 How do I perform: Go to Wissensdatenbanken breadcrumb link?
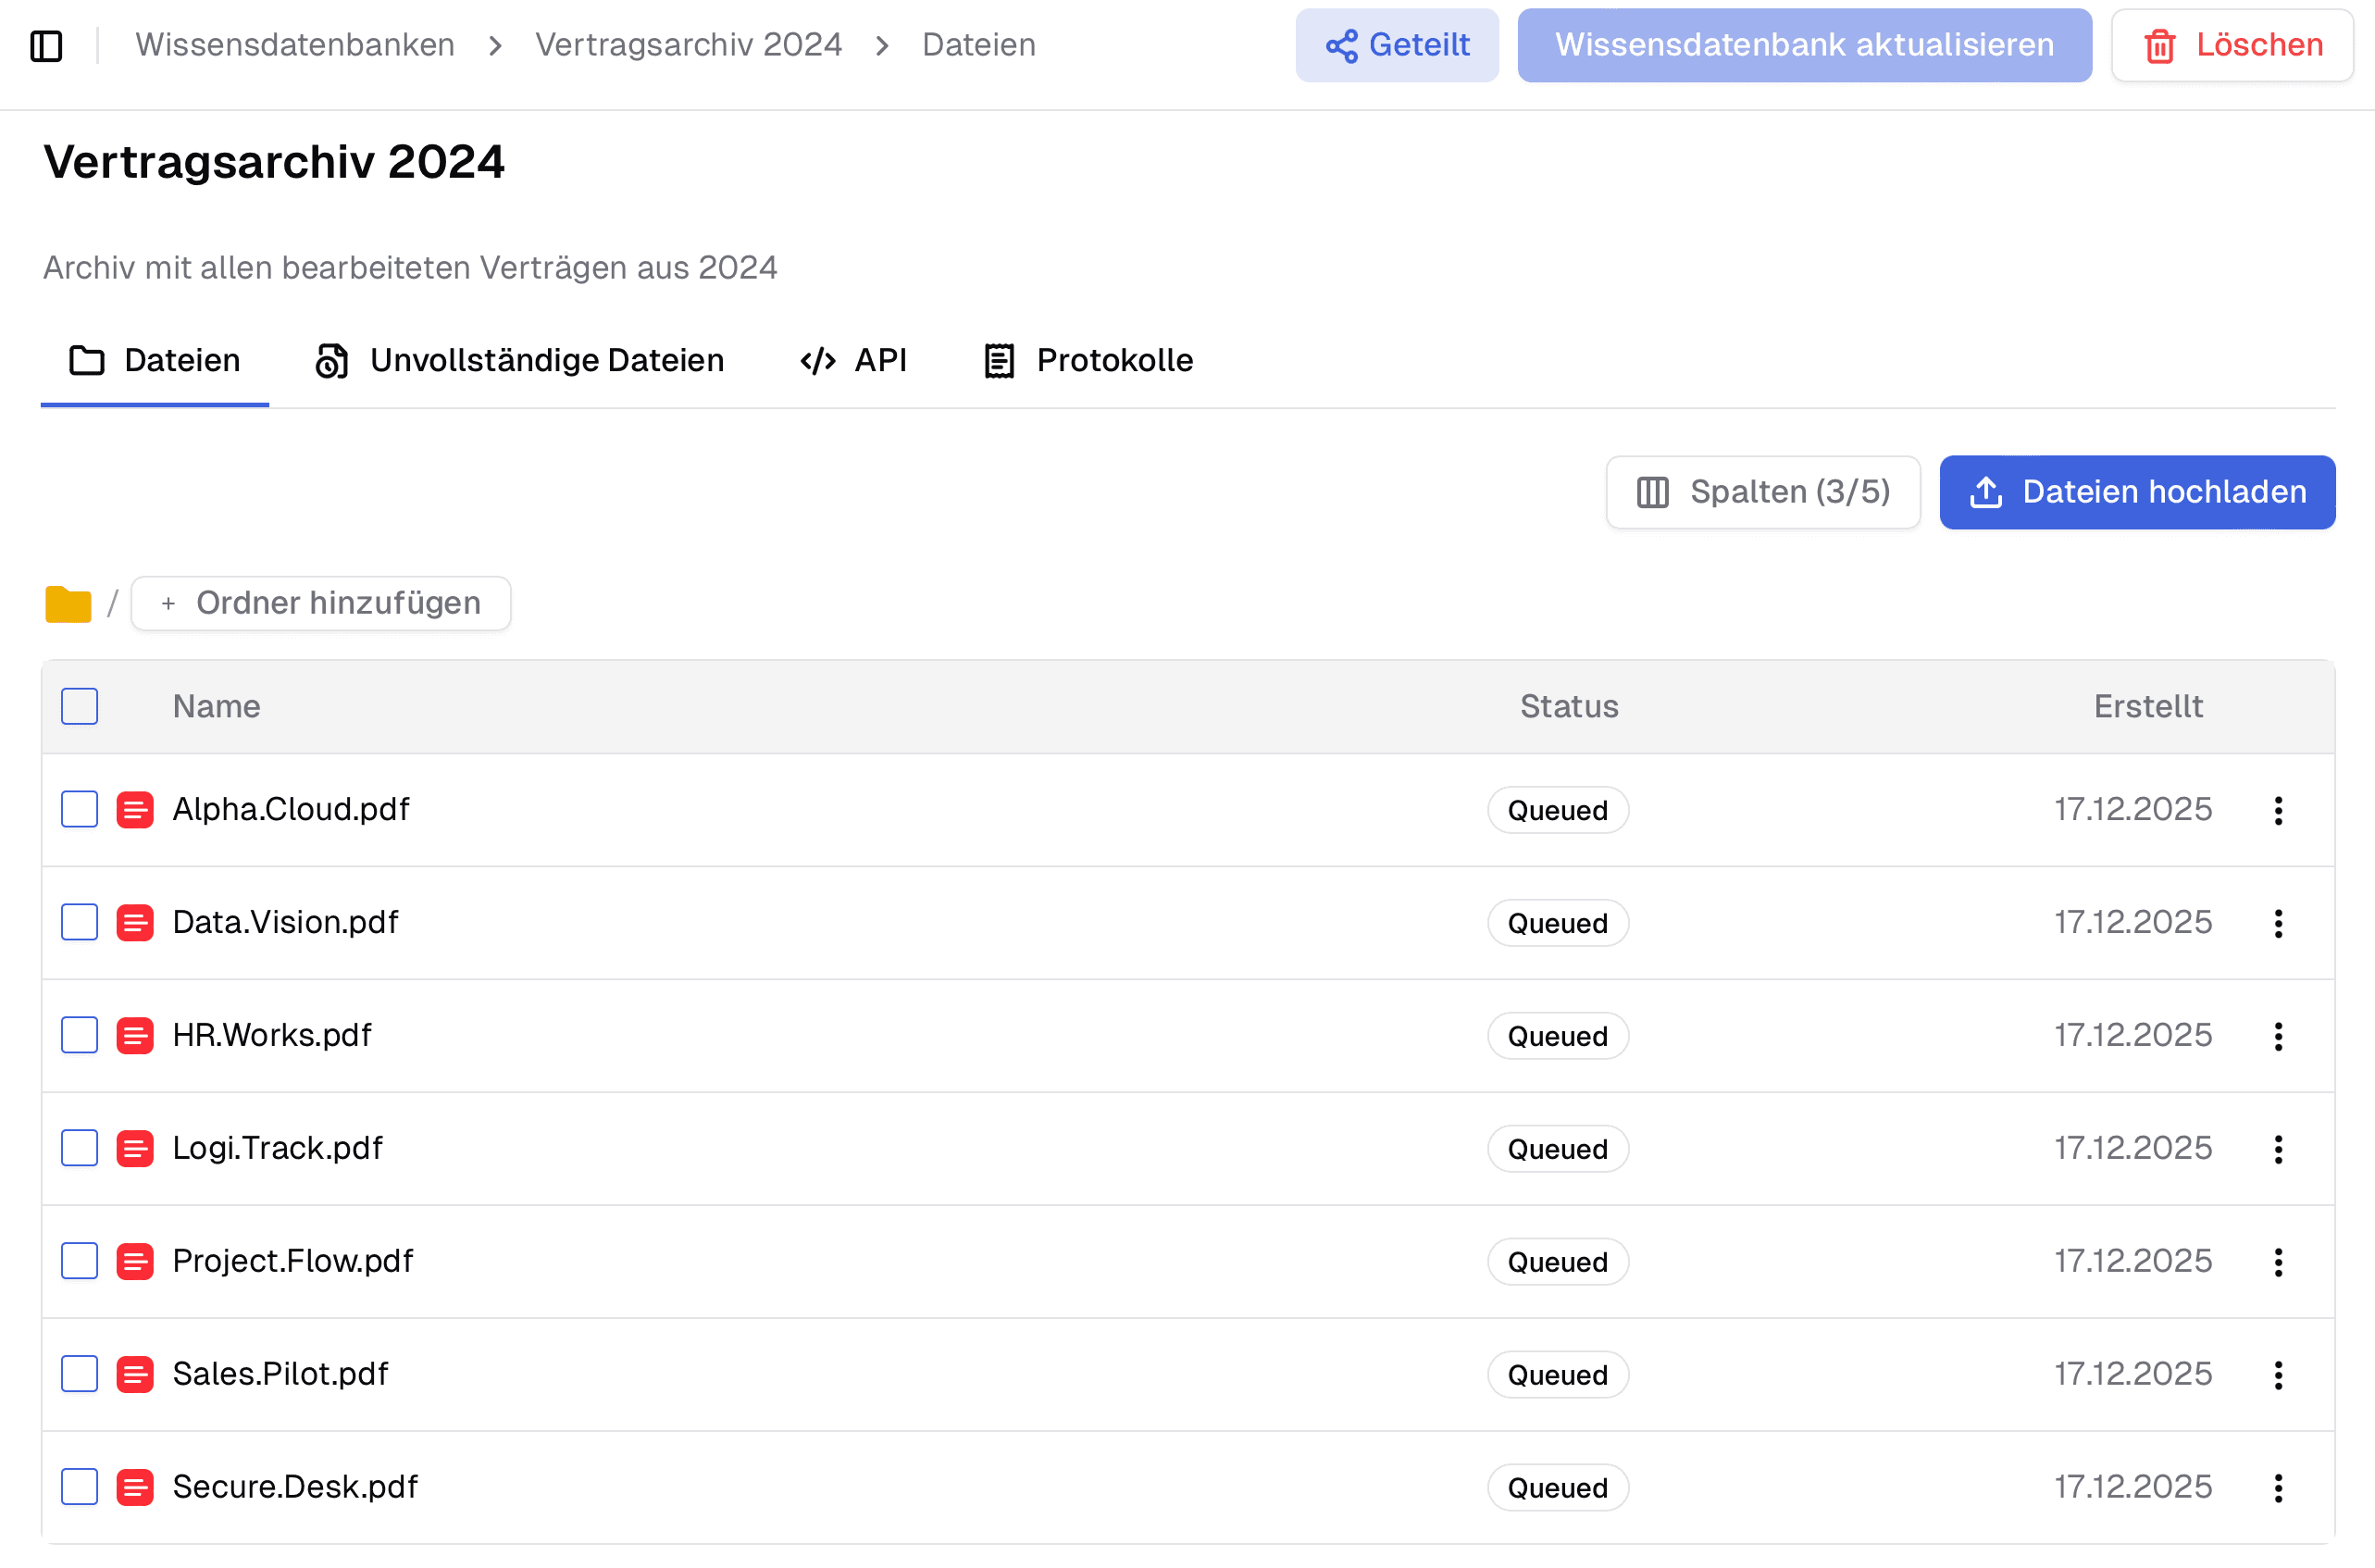(295, 45)
